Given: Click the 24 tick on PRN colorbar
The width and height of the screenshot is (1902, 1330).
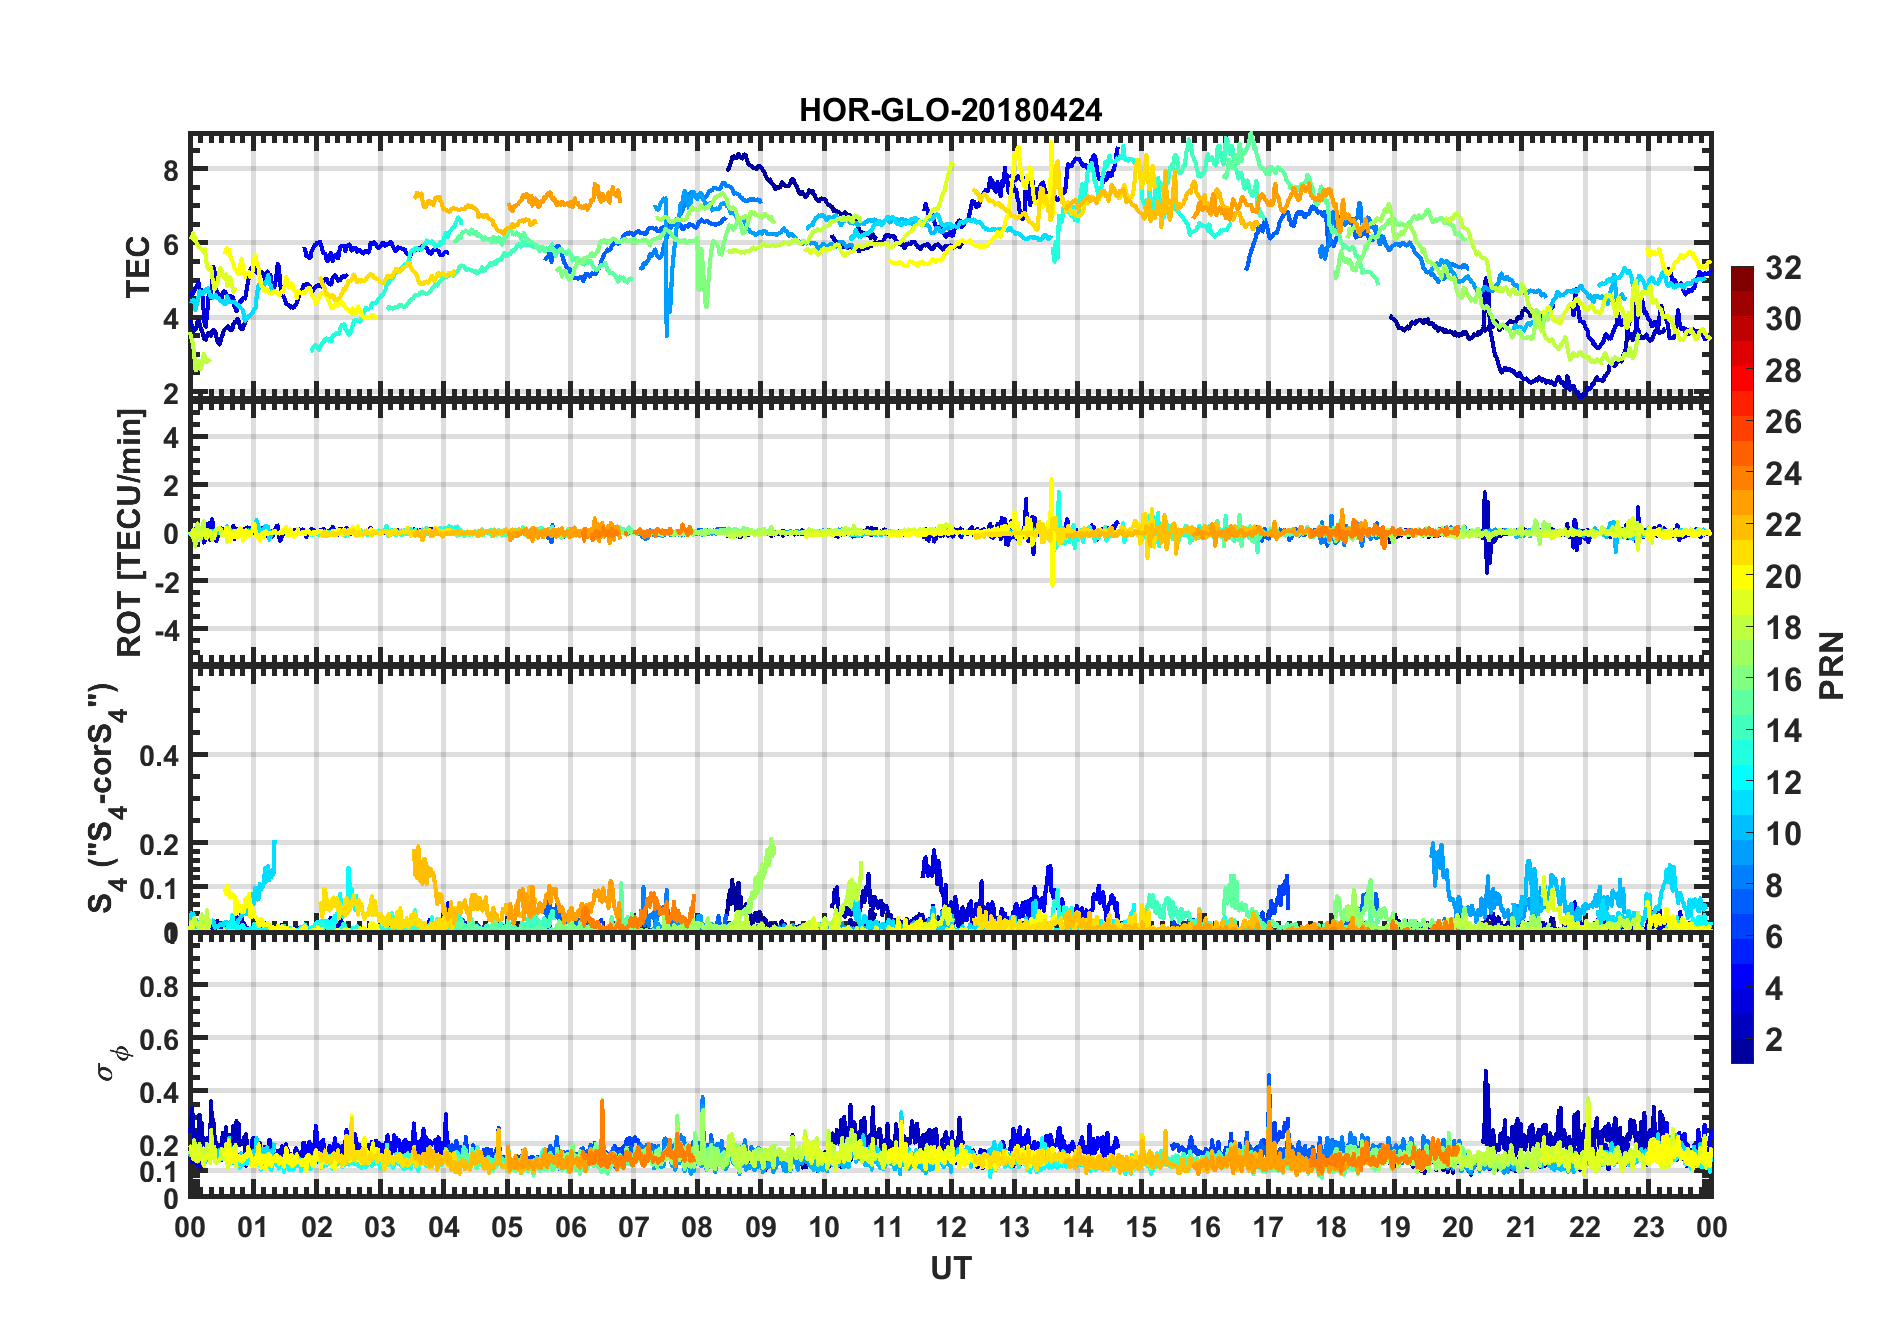Looking at the screenshot, I should [x=1784, y=473].
